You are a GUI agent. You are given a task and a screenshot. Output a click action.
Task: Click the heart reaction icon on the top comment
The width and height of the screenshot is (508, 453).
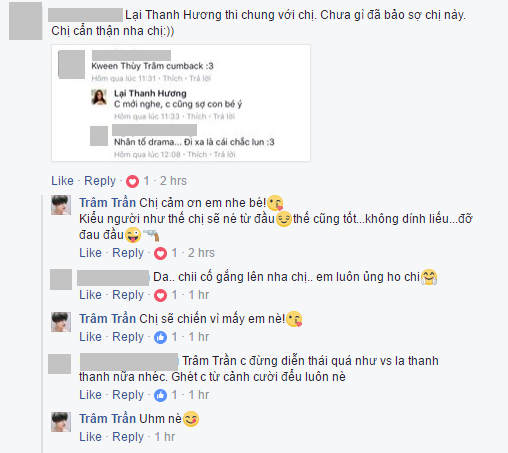tap(132, 181)
